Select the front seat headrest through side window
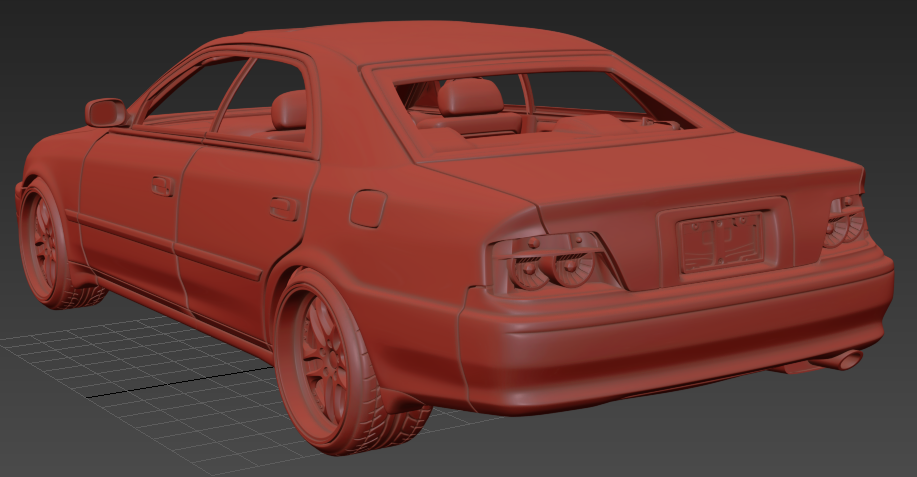The width and height of the screenshot is (917, 477). 289,109
